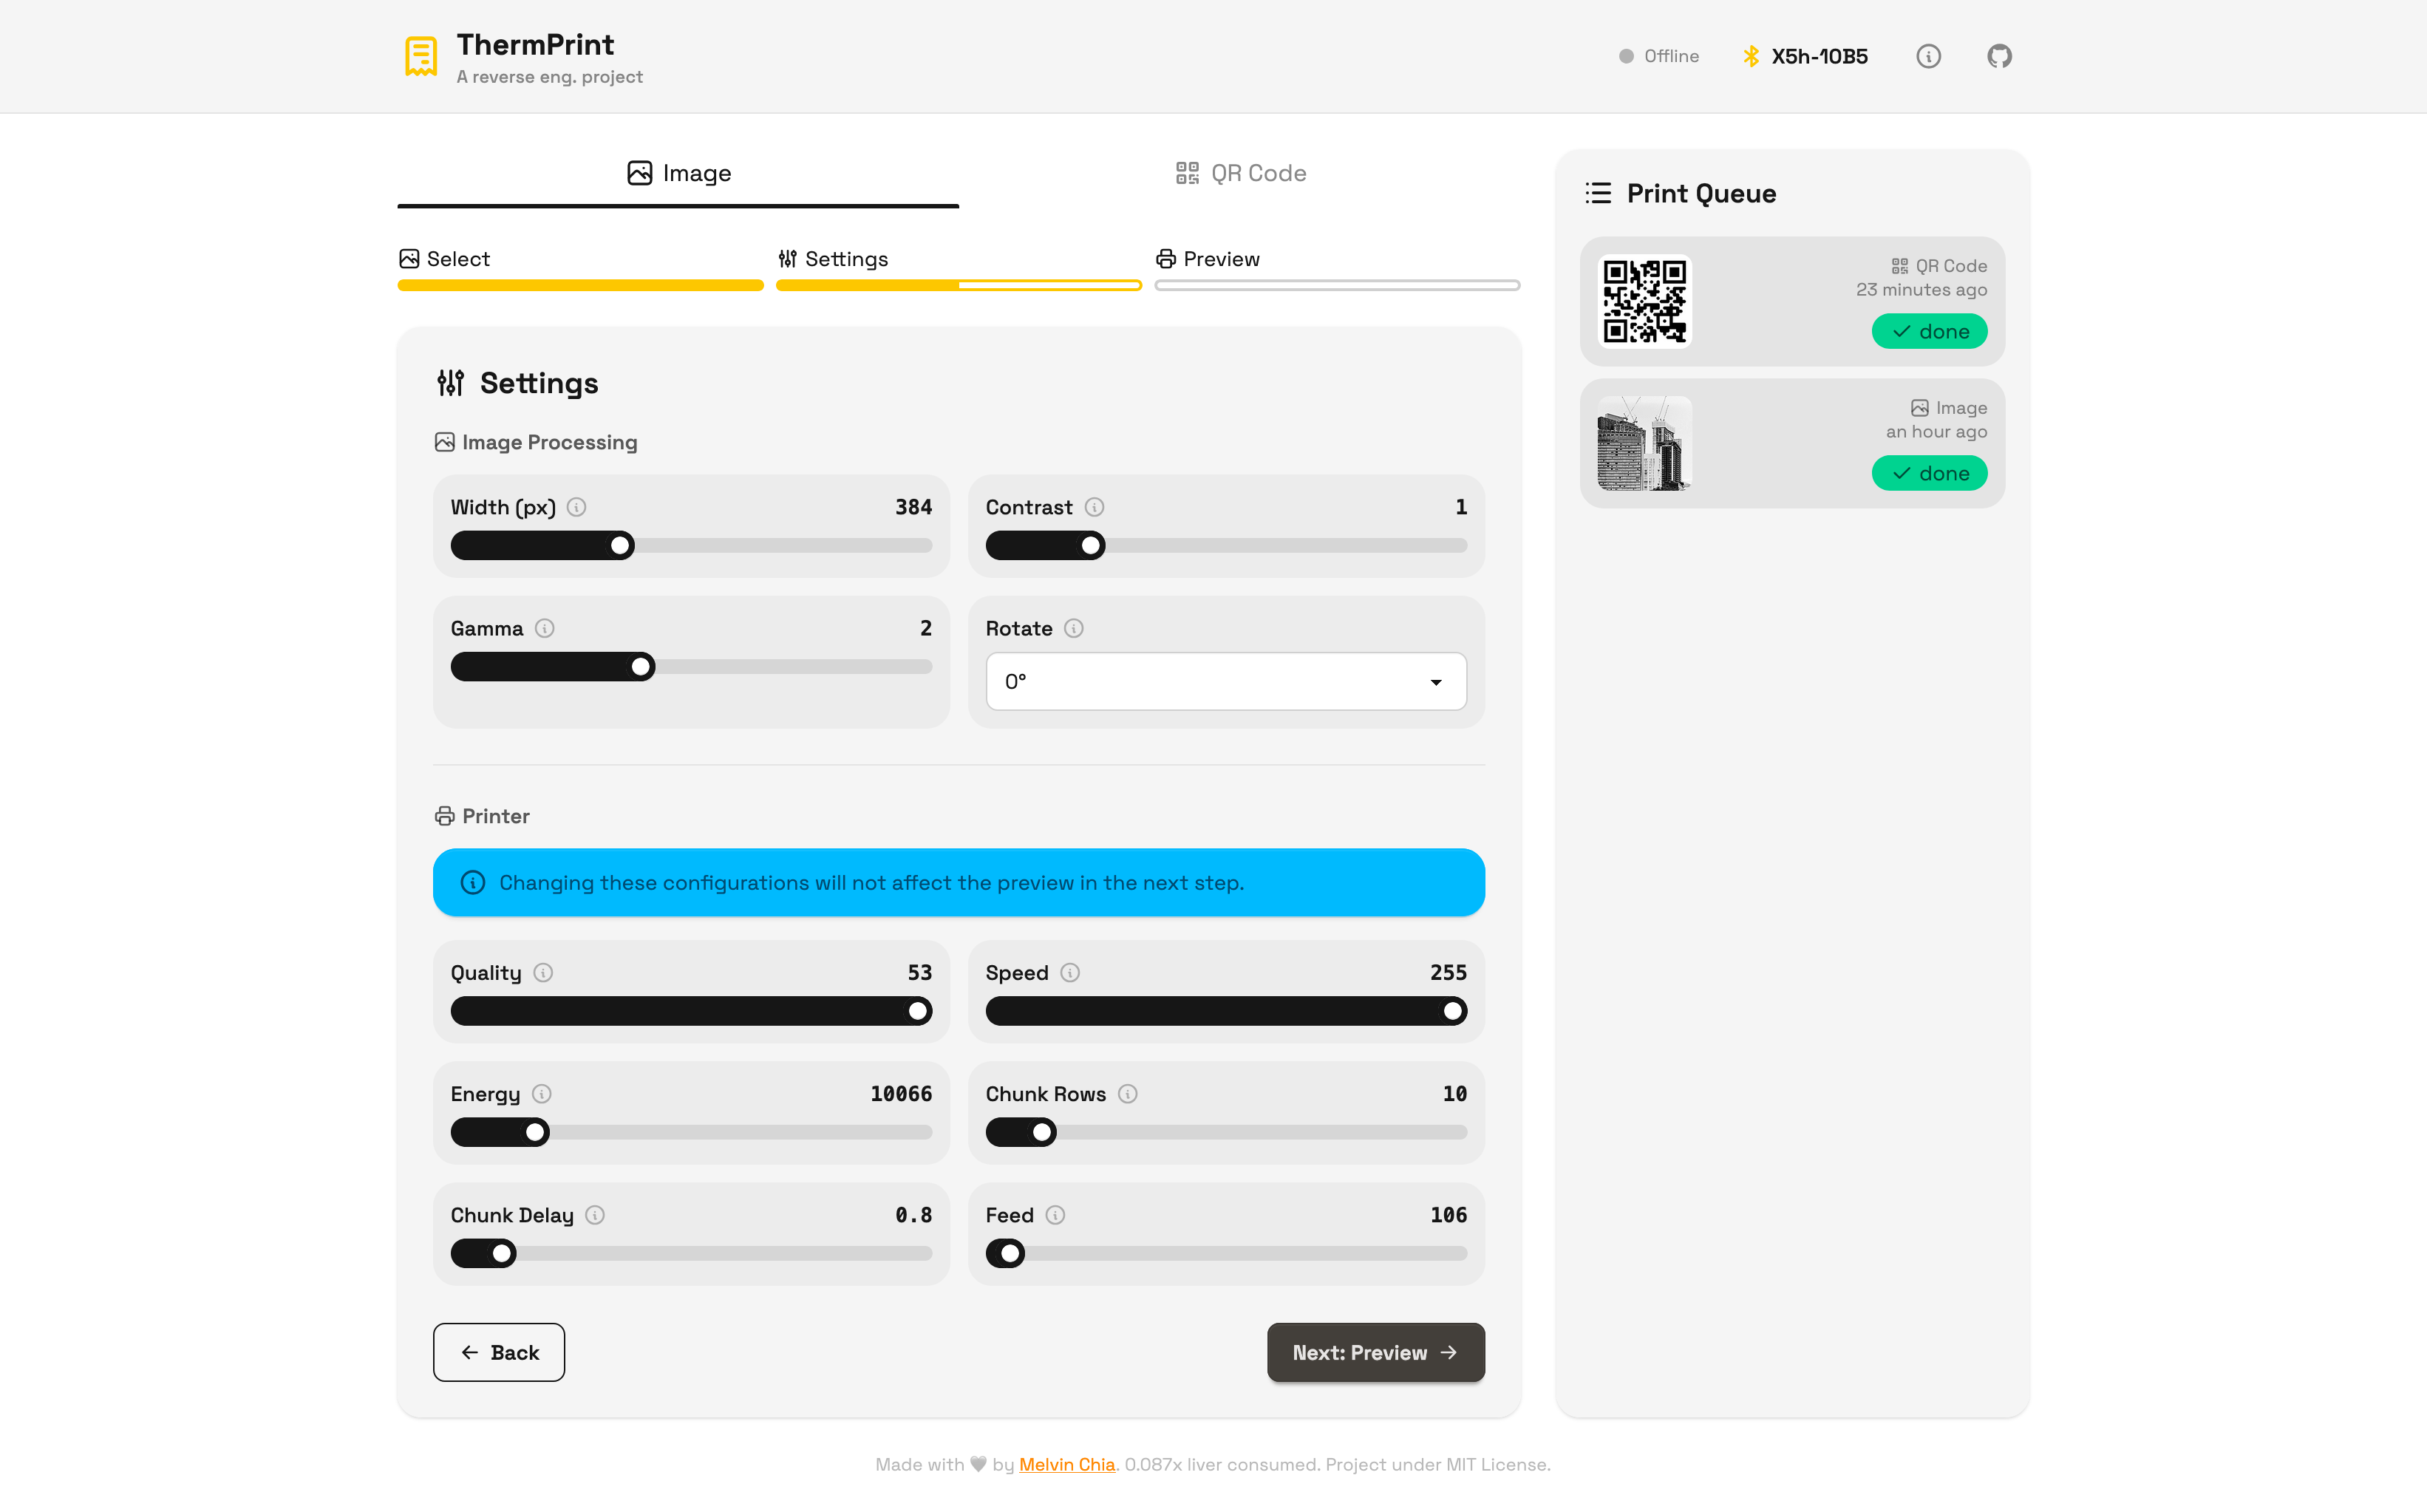
Task: Click the Offline status indicator
Action: pos(1659,56)
